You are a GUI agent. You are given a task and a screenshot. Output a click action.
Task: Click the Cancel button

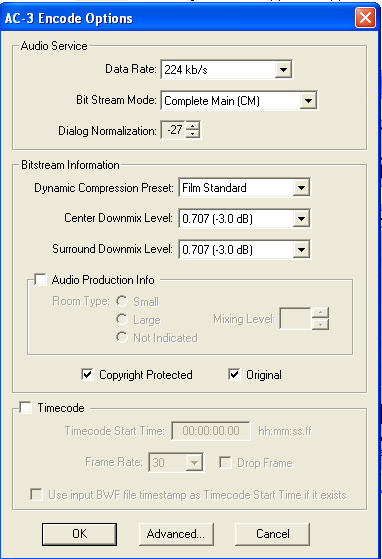pos(273,534)
